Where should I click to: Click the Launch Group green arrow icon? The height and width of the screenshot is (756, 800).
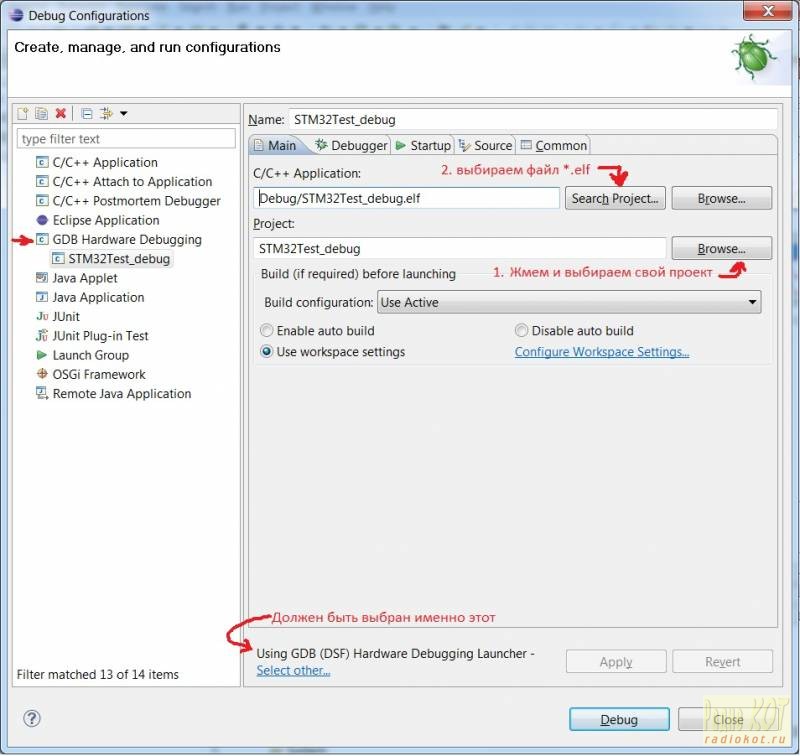[42, 355]
